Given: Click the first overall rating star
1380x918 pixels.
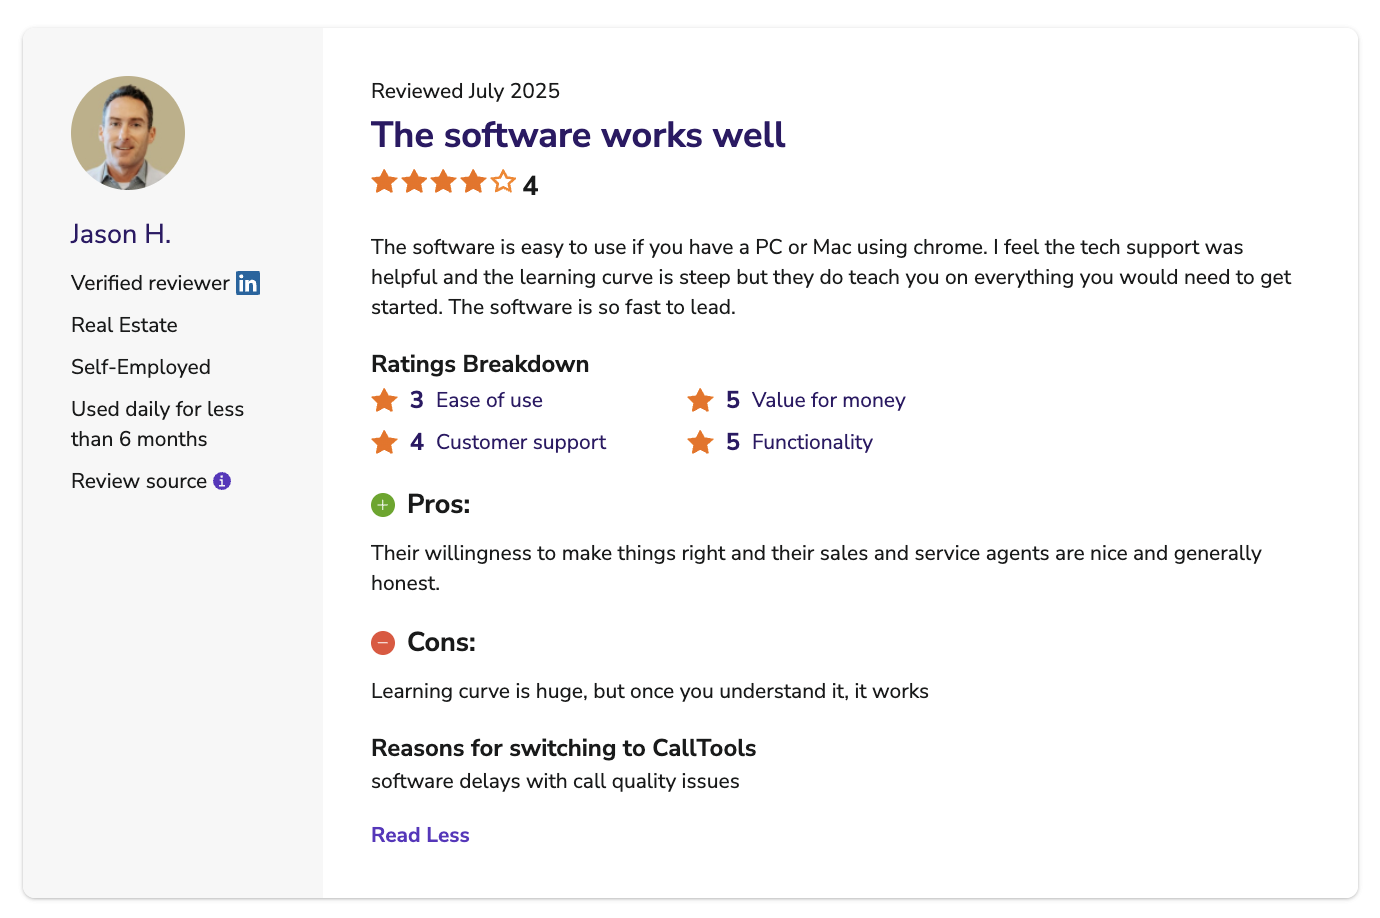Looking at the screenshot, I should (384, 181).
